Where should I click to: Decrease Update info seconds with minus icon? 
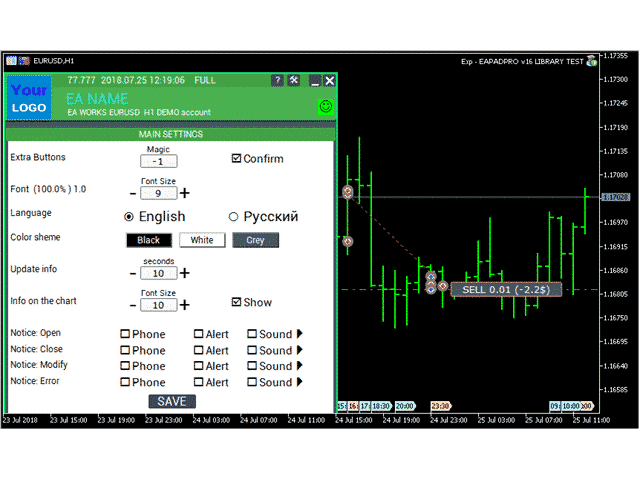click(x=133, y=273)
